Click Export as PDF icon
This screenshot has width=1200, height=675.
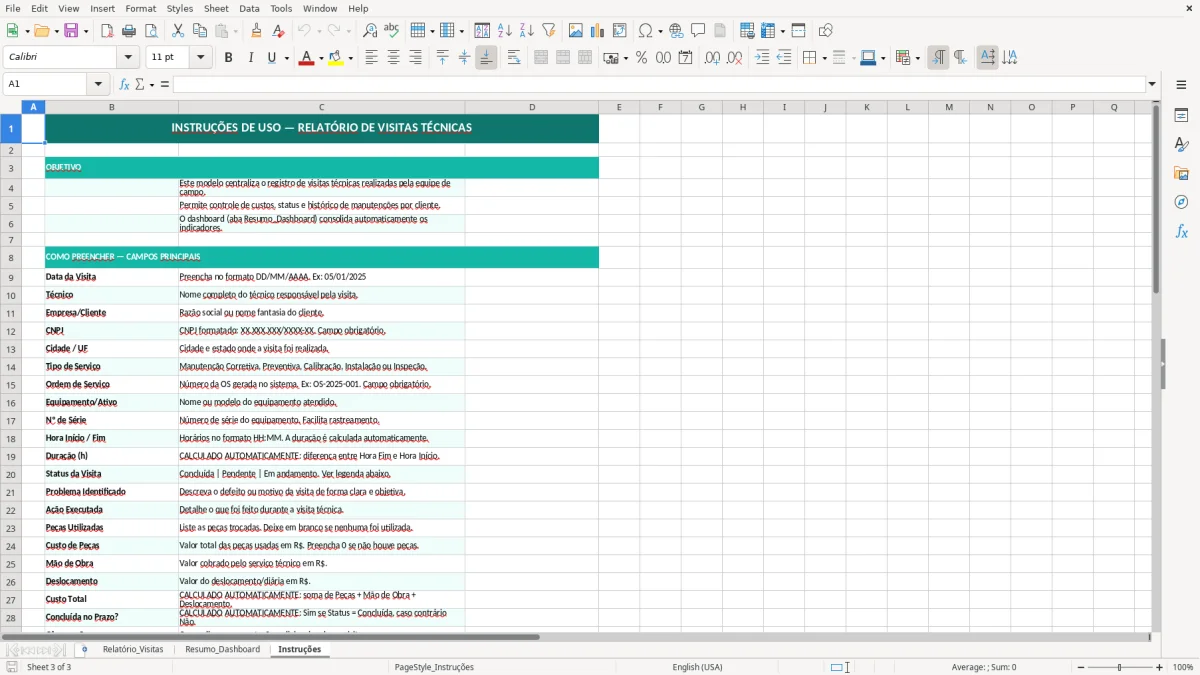point(107,31)
